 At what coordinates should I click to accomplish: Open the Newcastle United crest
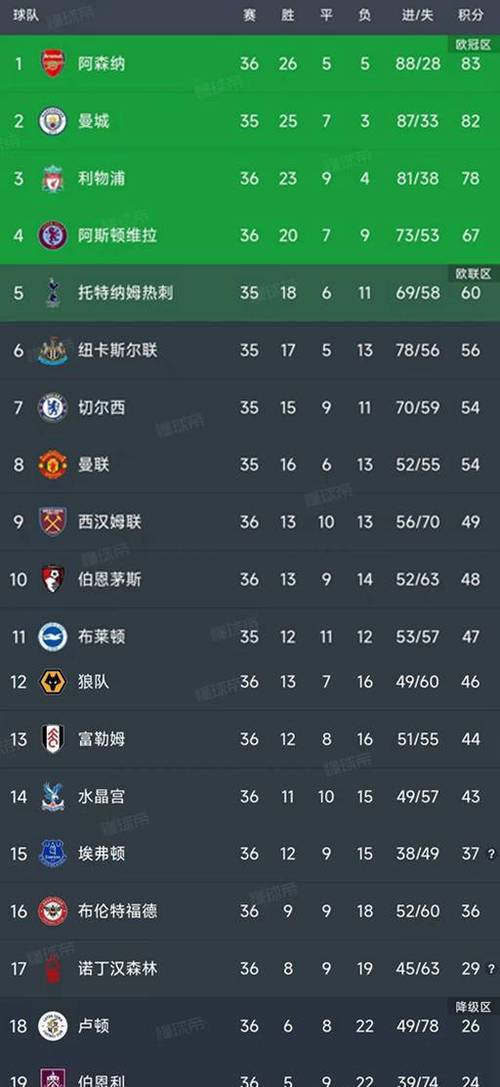(x=53, y=350)
